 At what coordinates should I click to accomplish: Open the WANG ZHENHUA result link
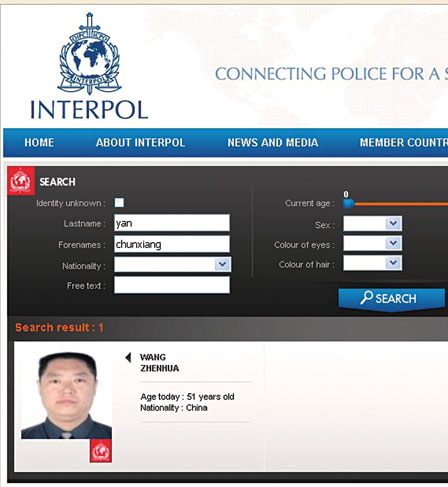pyautogui.click(x=159, y=363)
